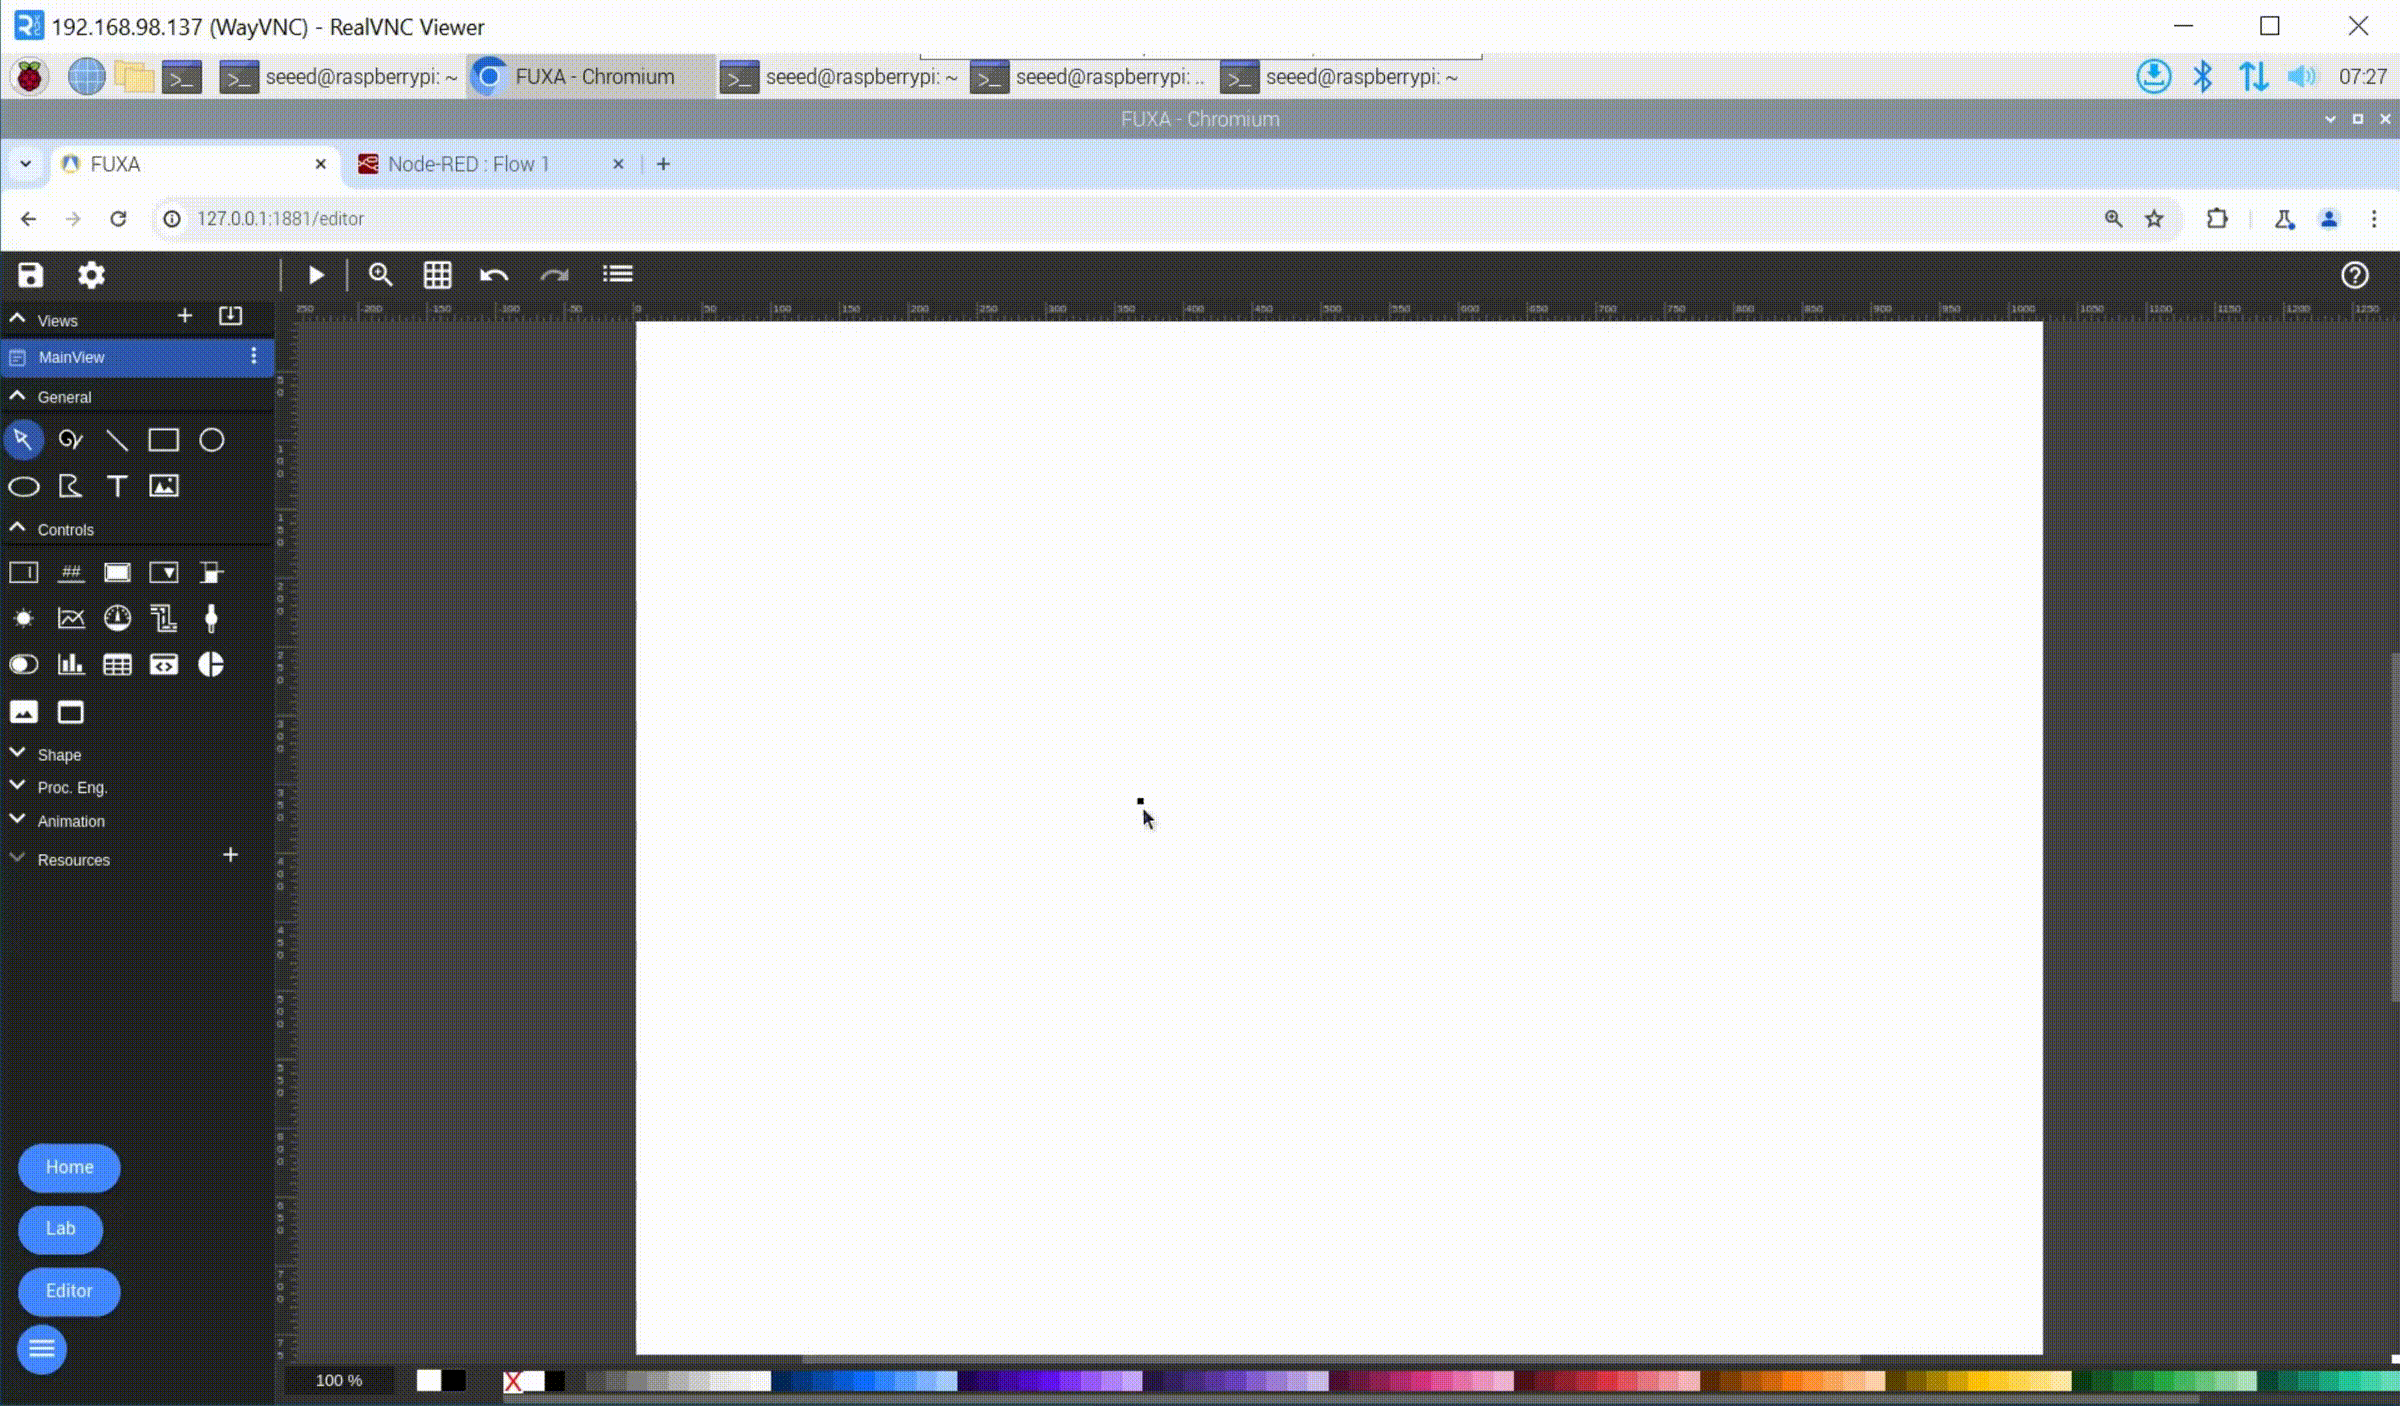Add a bar chart control
This screenshot has width=2400, height=1406.
pos(70,665)
